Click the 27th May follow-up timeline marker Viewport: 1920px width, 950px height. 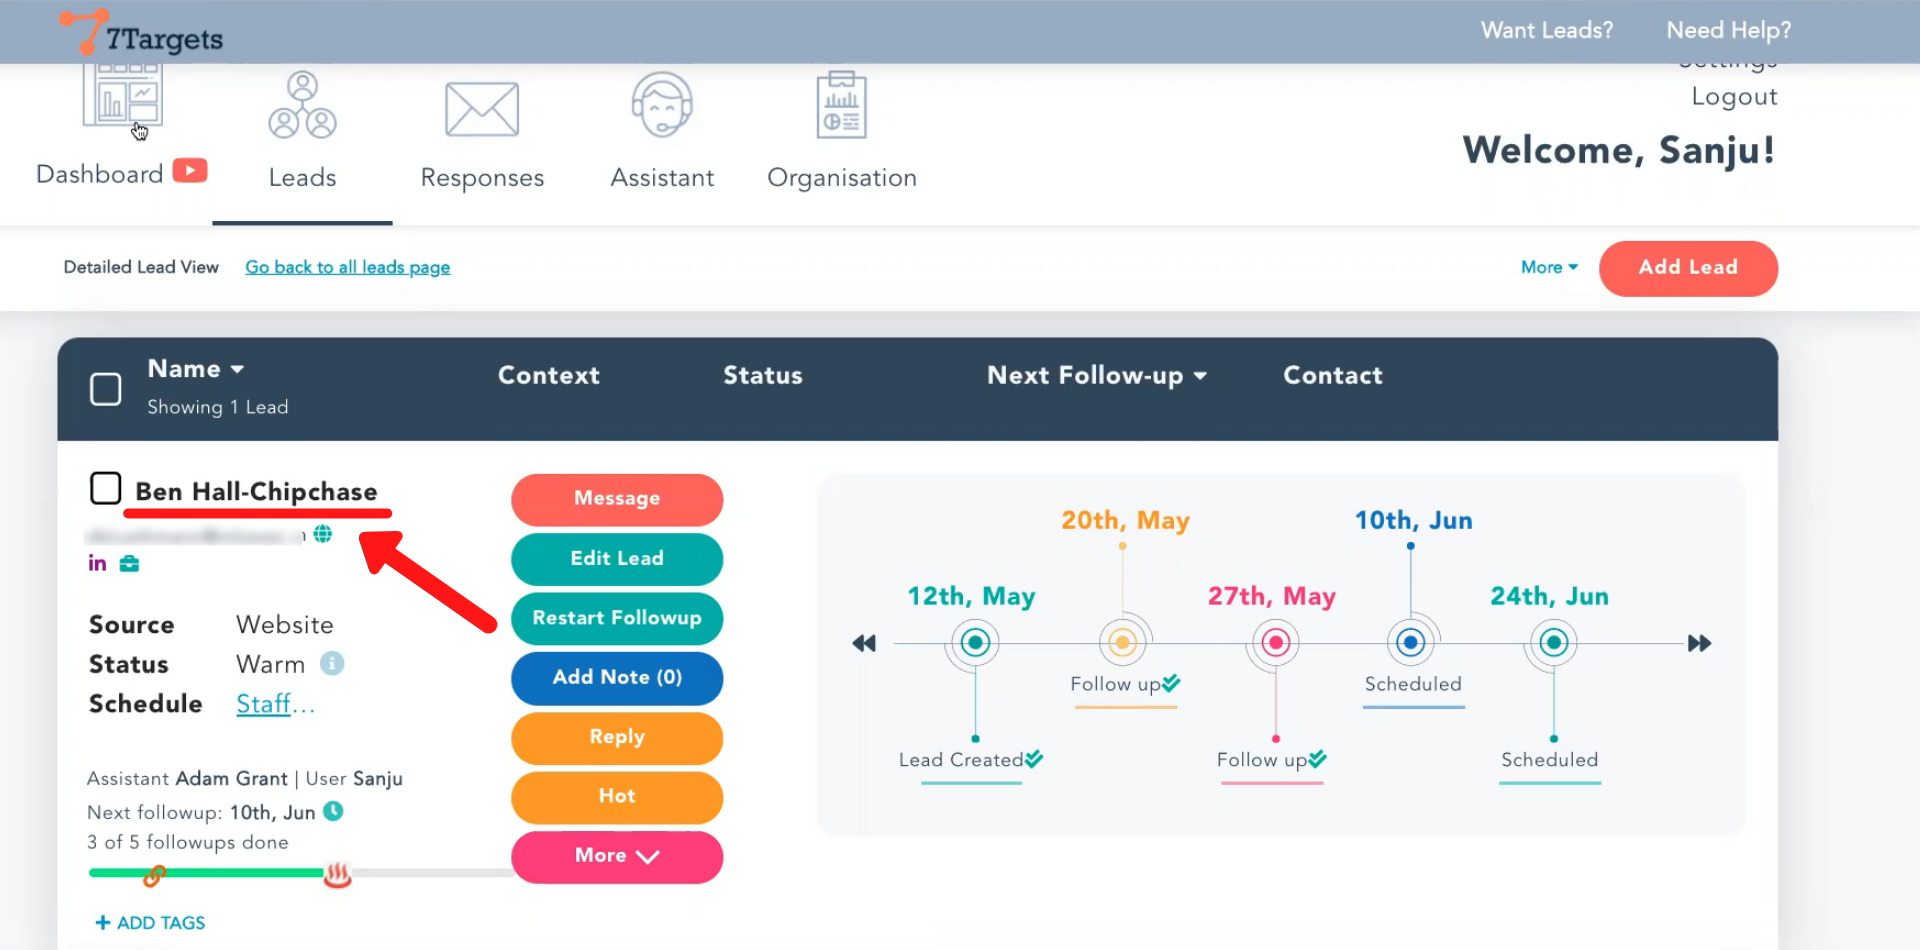click(1275, 643)
